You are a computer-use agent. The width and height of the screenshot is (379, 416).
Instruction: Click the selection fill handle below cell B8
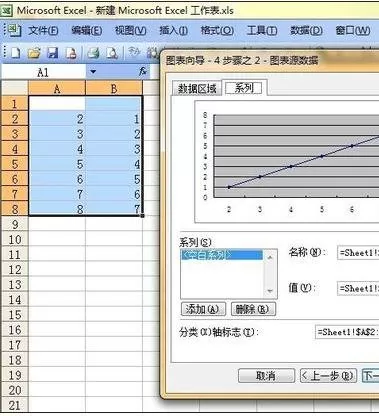coord(143,216)
